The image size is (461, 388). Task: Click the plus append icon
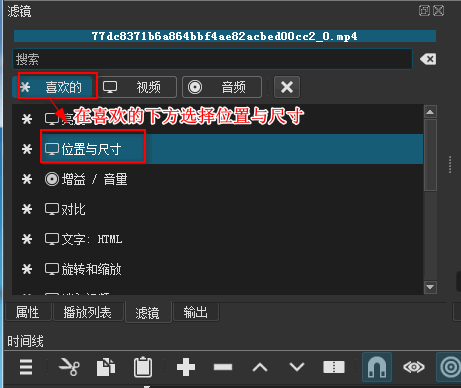coord(186,367)
